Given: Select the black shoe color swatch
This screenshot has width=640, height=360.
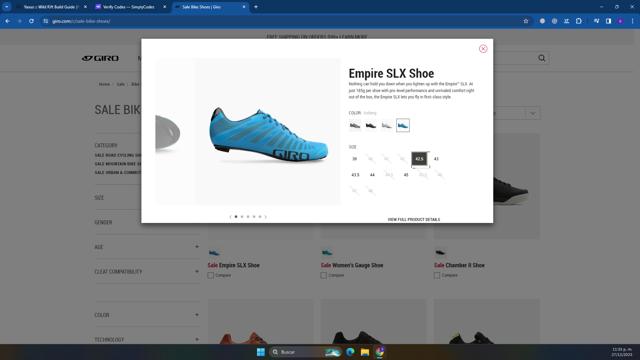Looking at the screenshot, I should (x=371, y=125).
